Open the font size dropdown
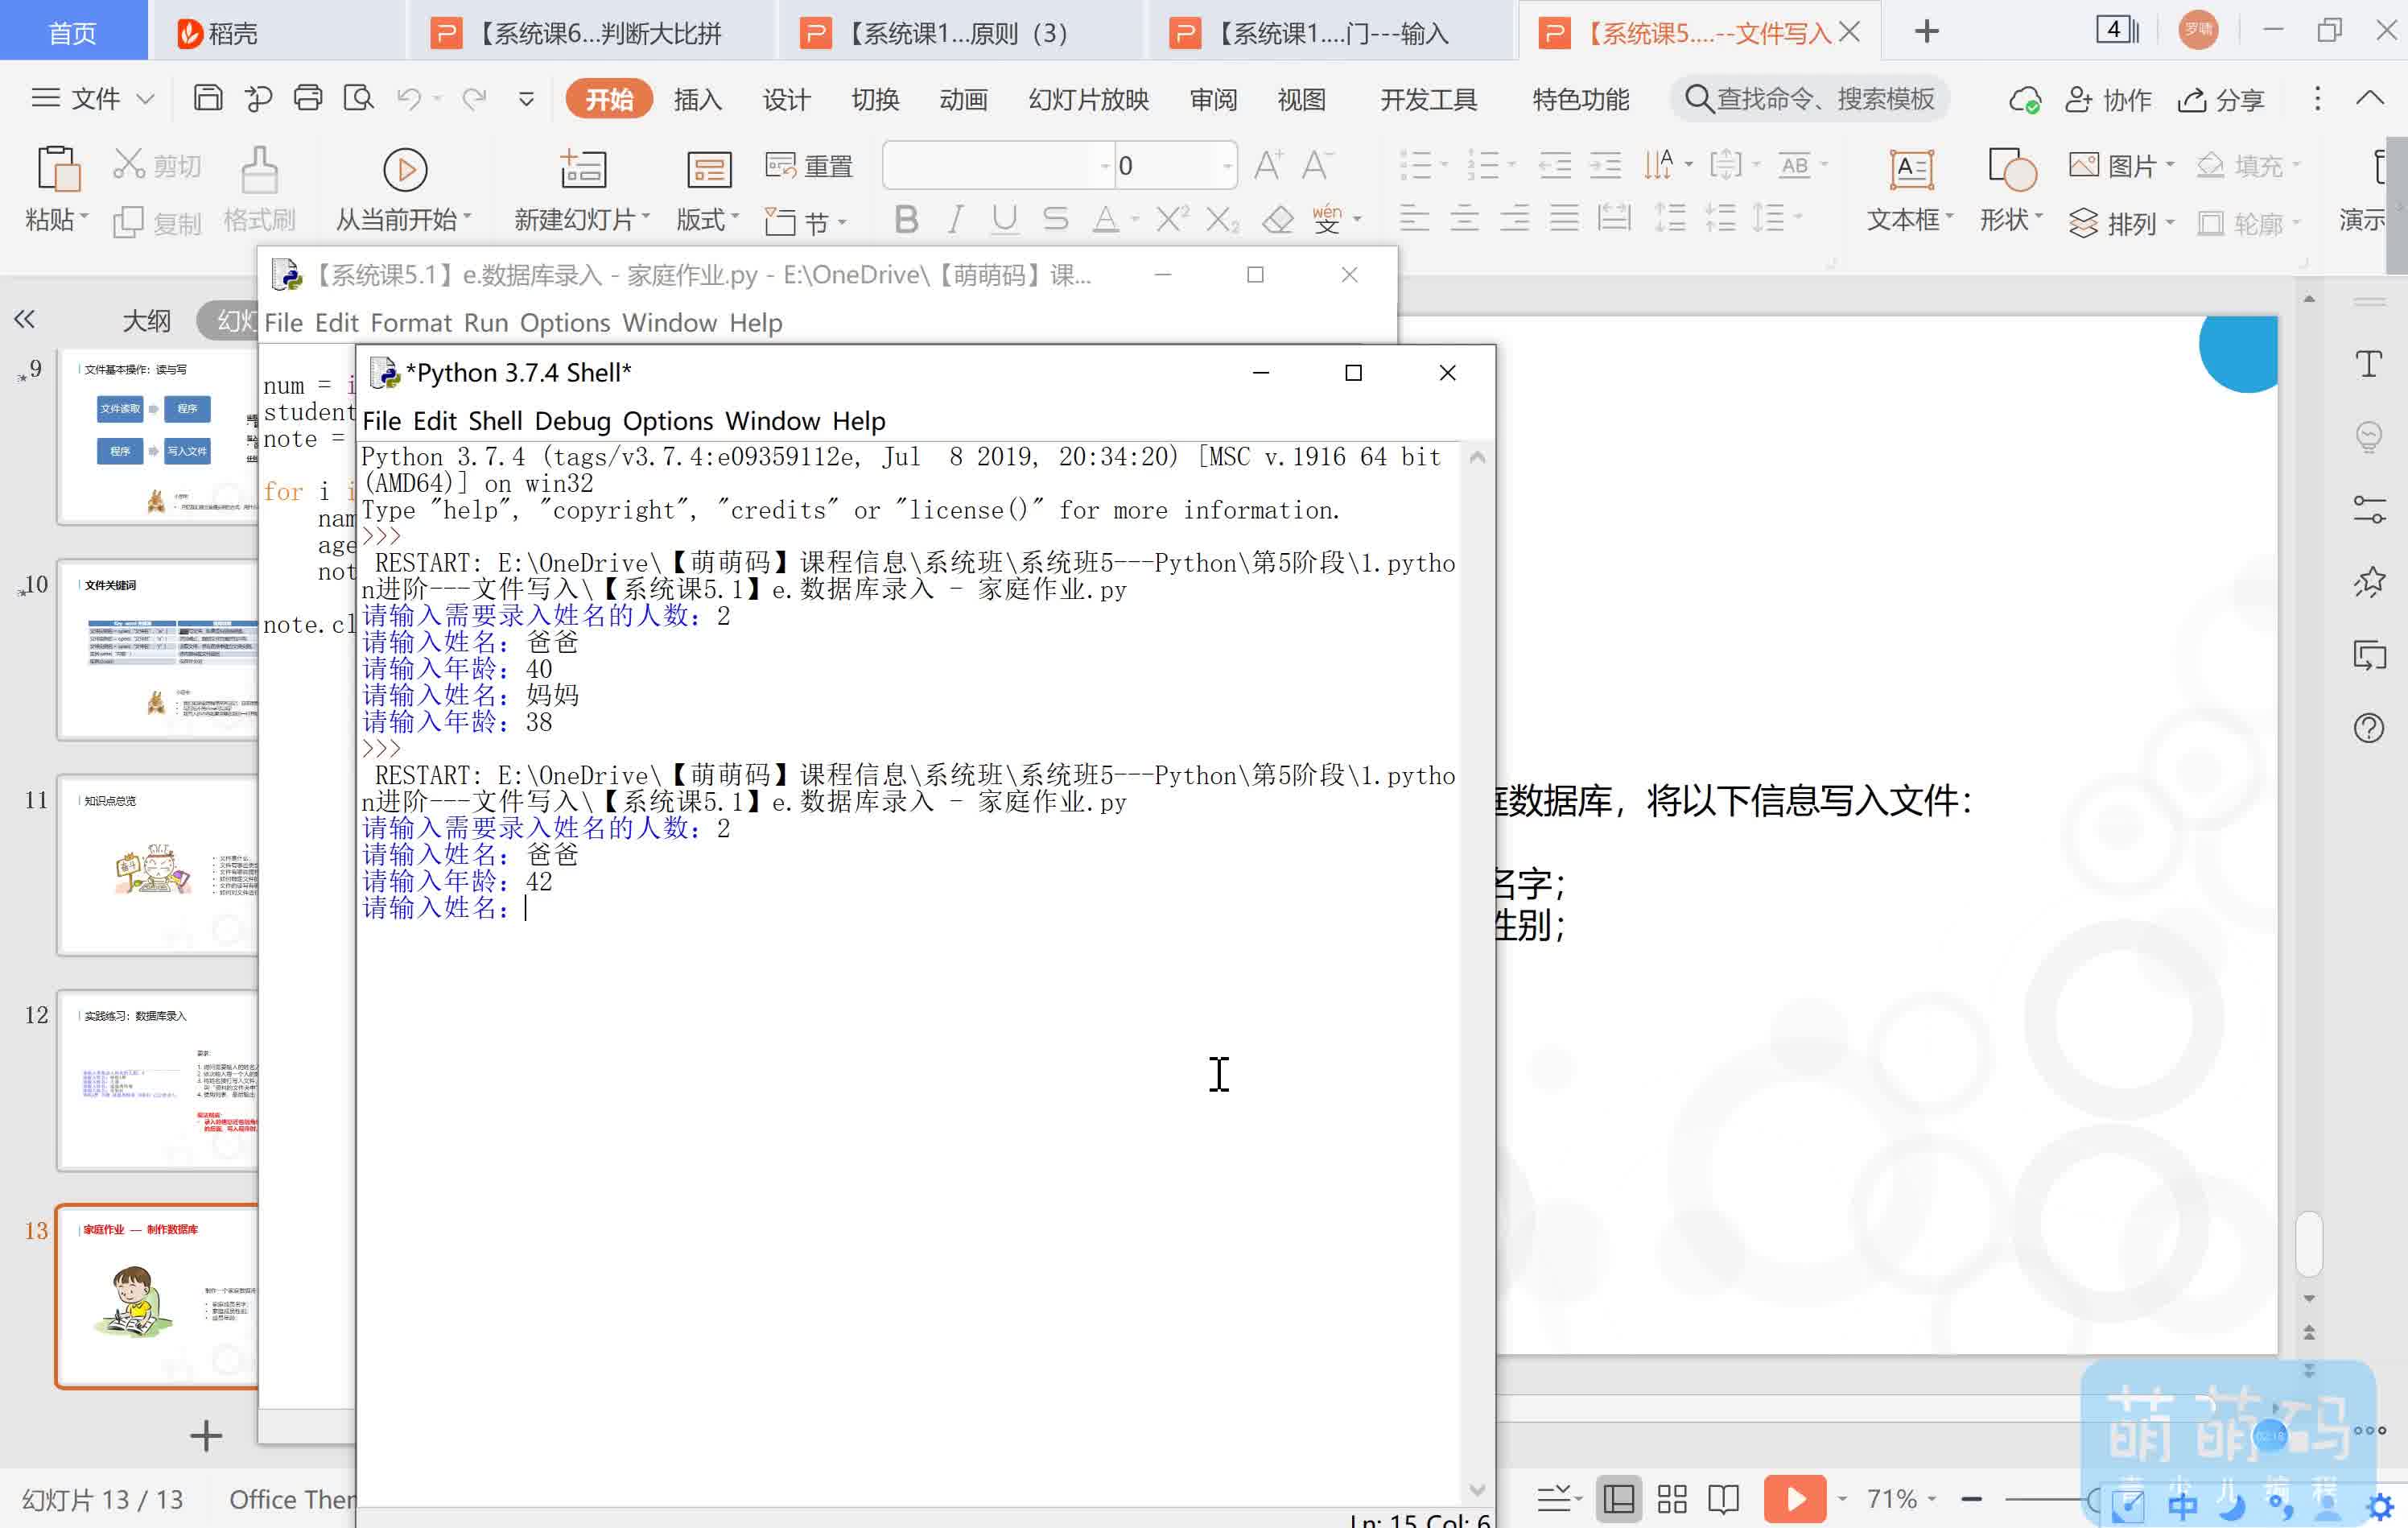The height and width of the screenshot is (1528, 2408). coord(1227,166)
